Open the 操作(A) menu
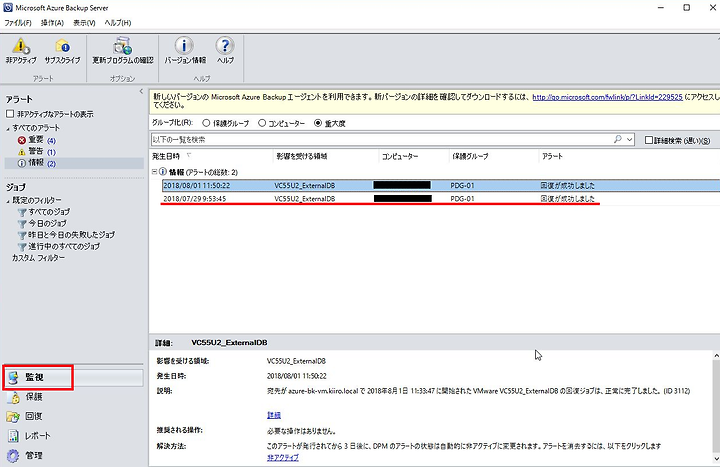The width and height of the screenshot is (720, 467). (x=52, y=23)
